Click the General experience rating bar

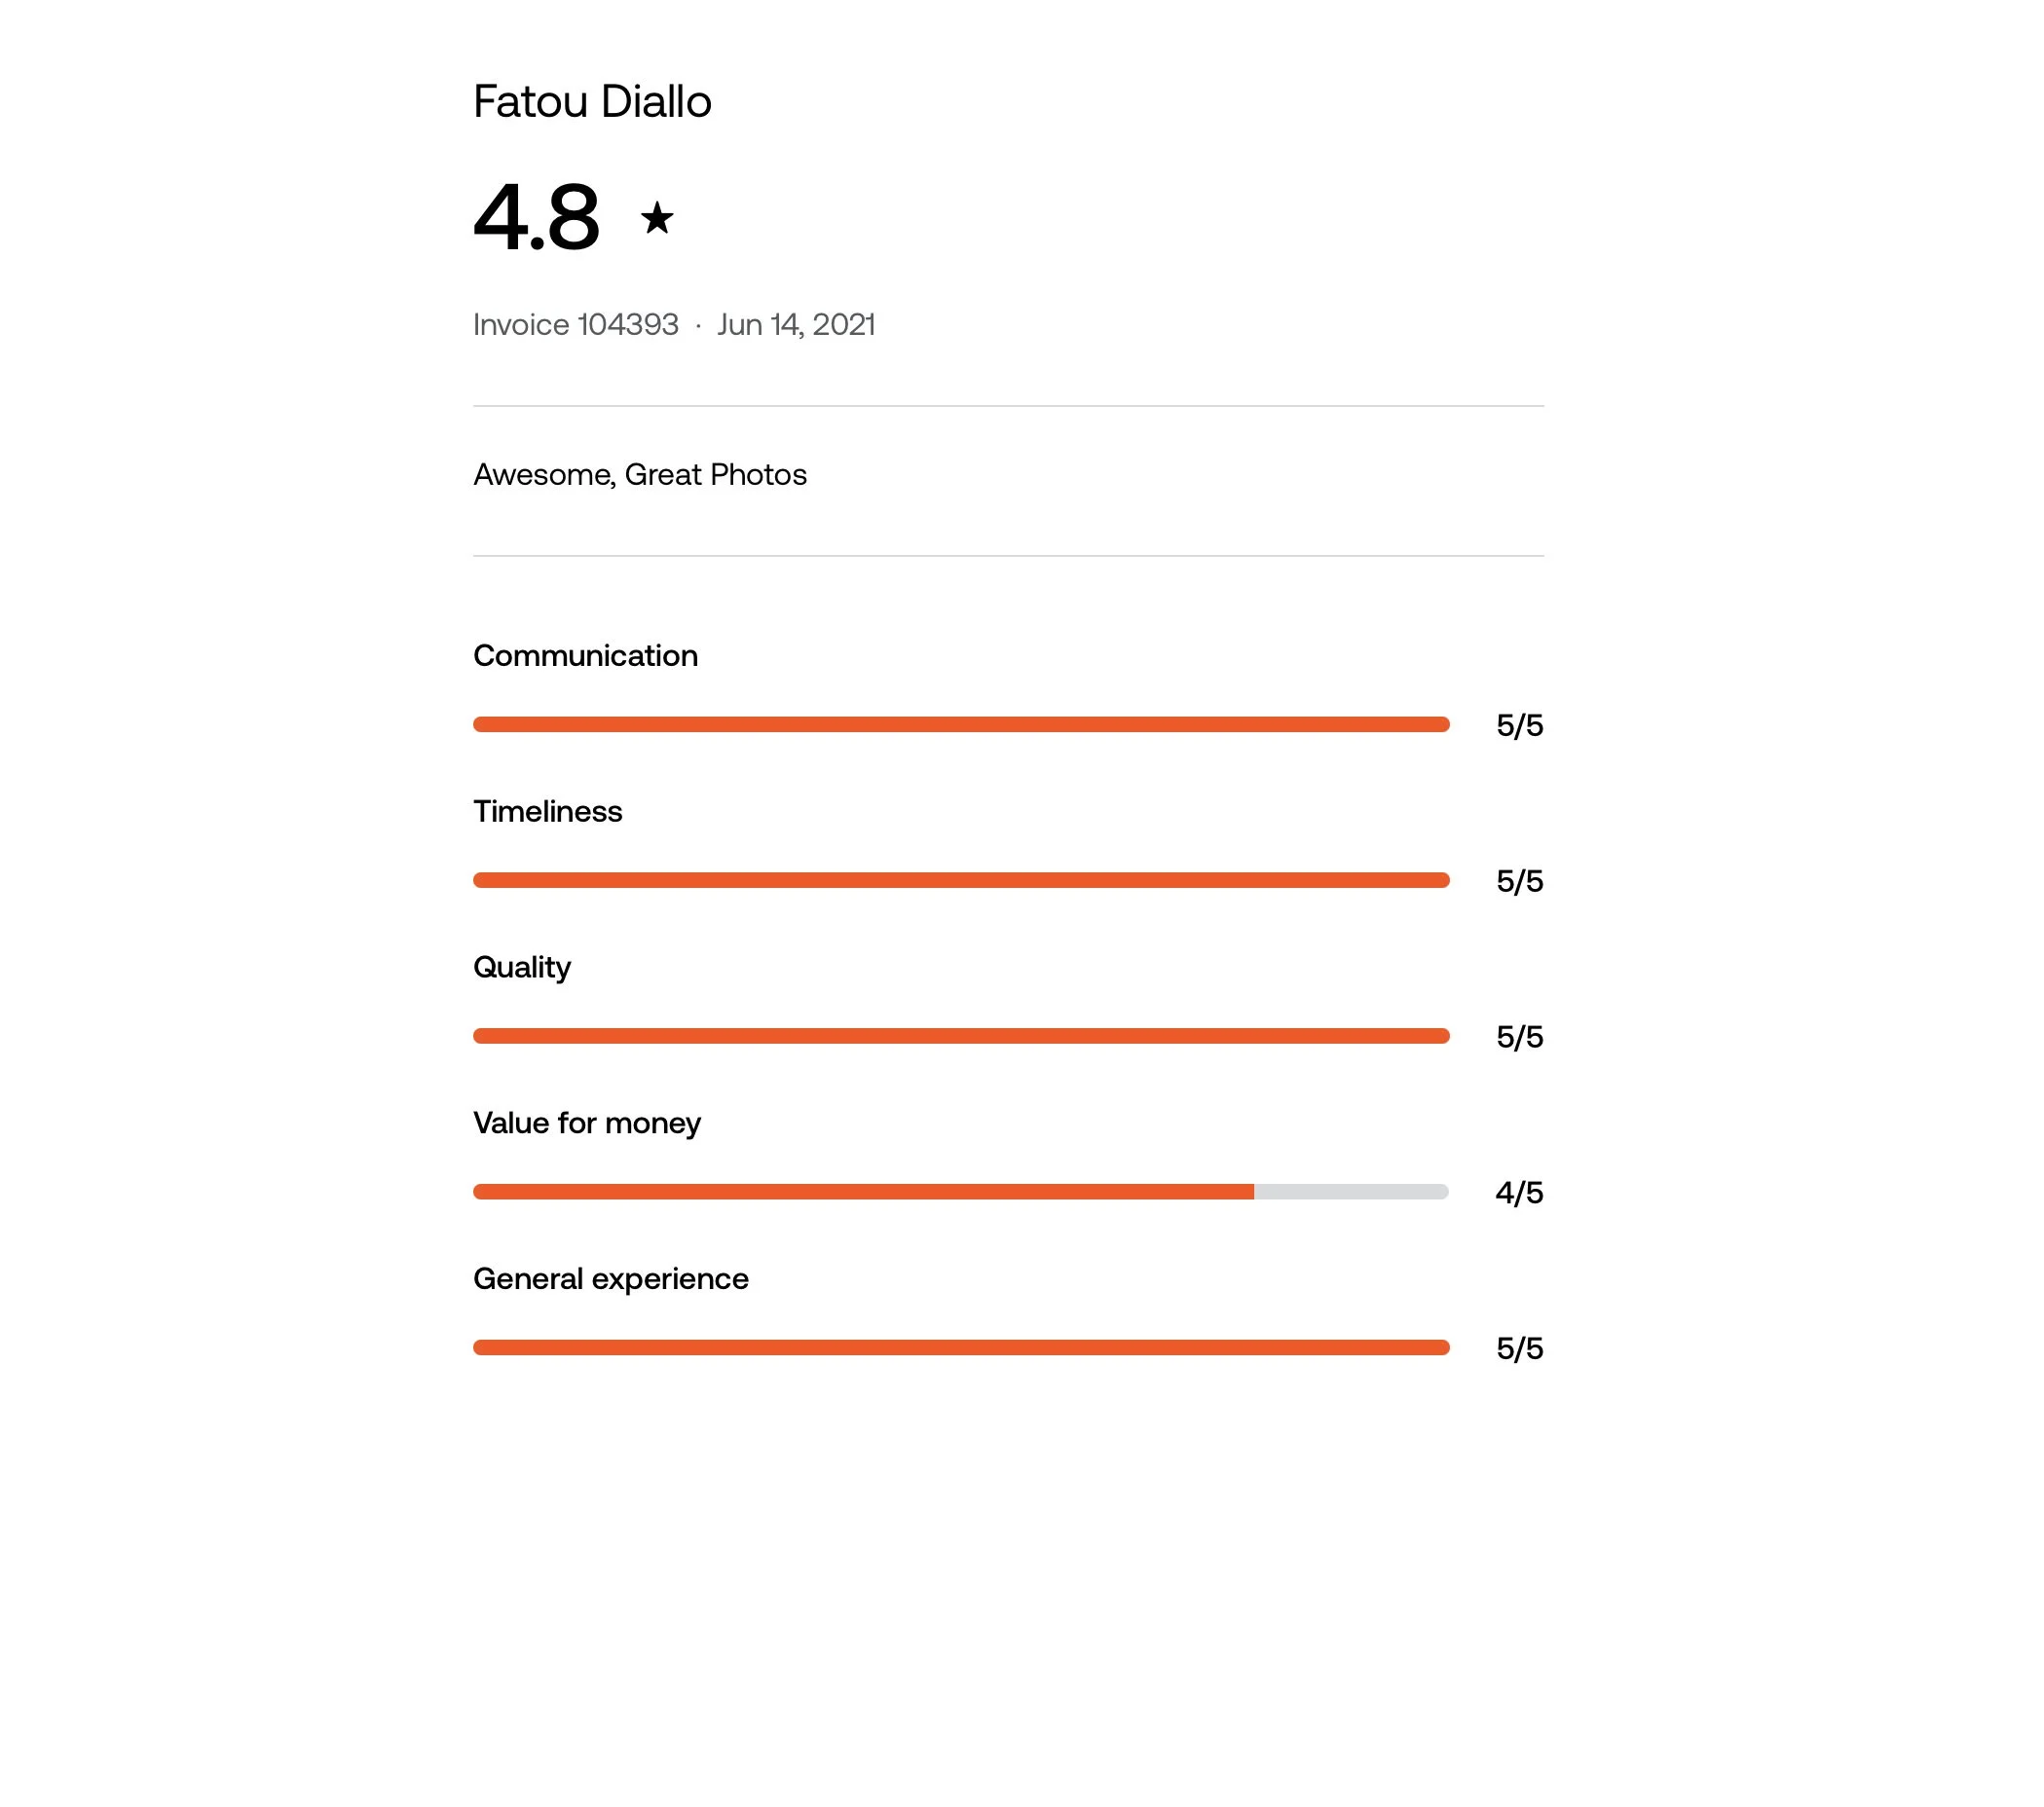(x=961, y=1348)
